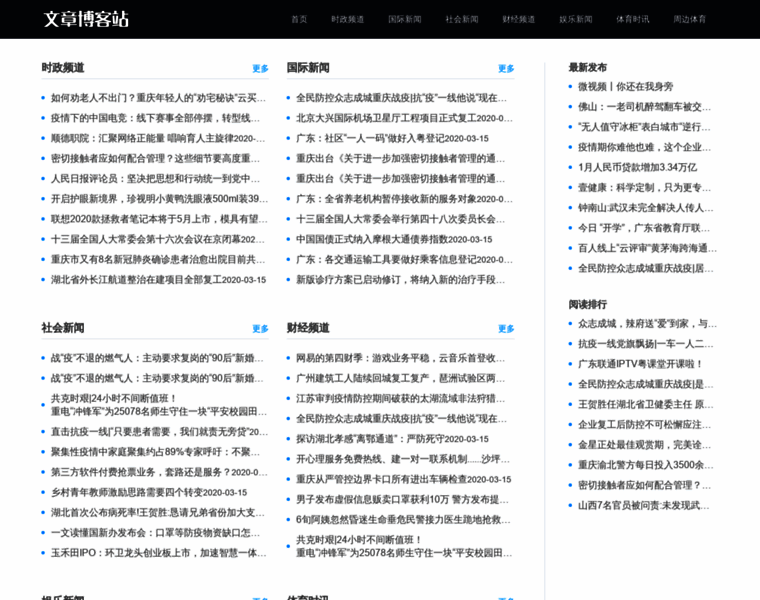
Task: Go to 周边体育 in the top navigation
Action: pos(690,19)
